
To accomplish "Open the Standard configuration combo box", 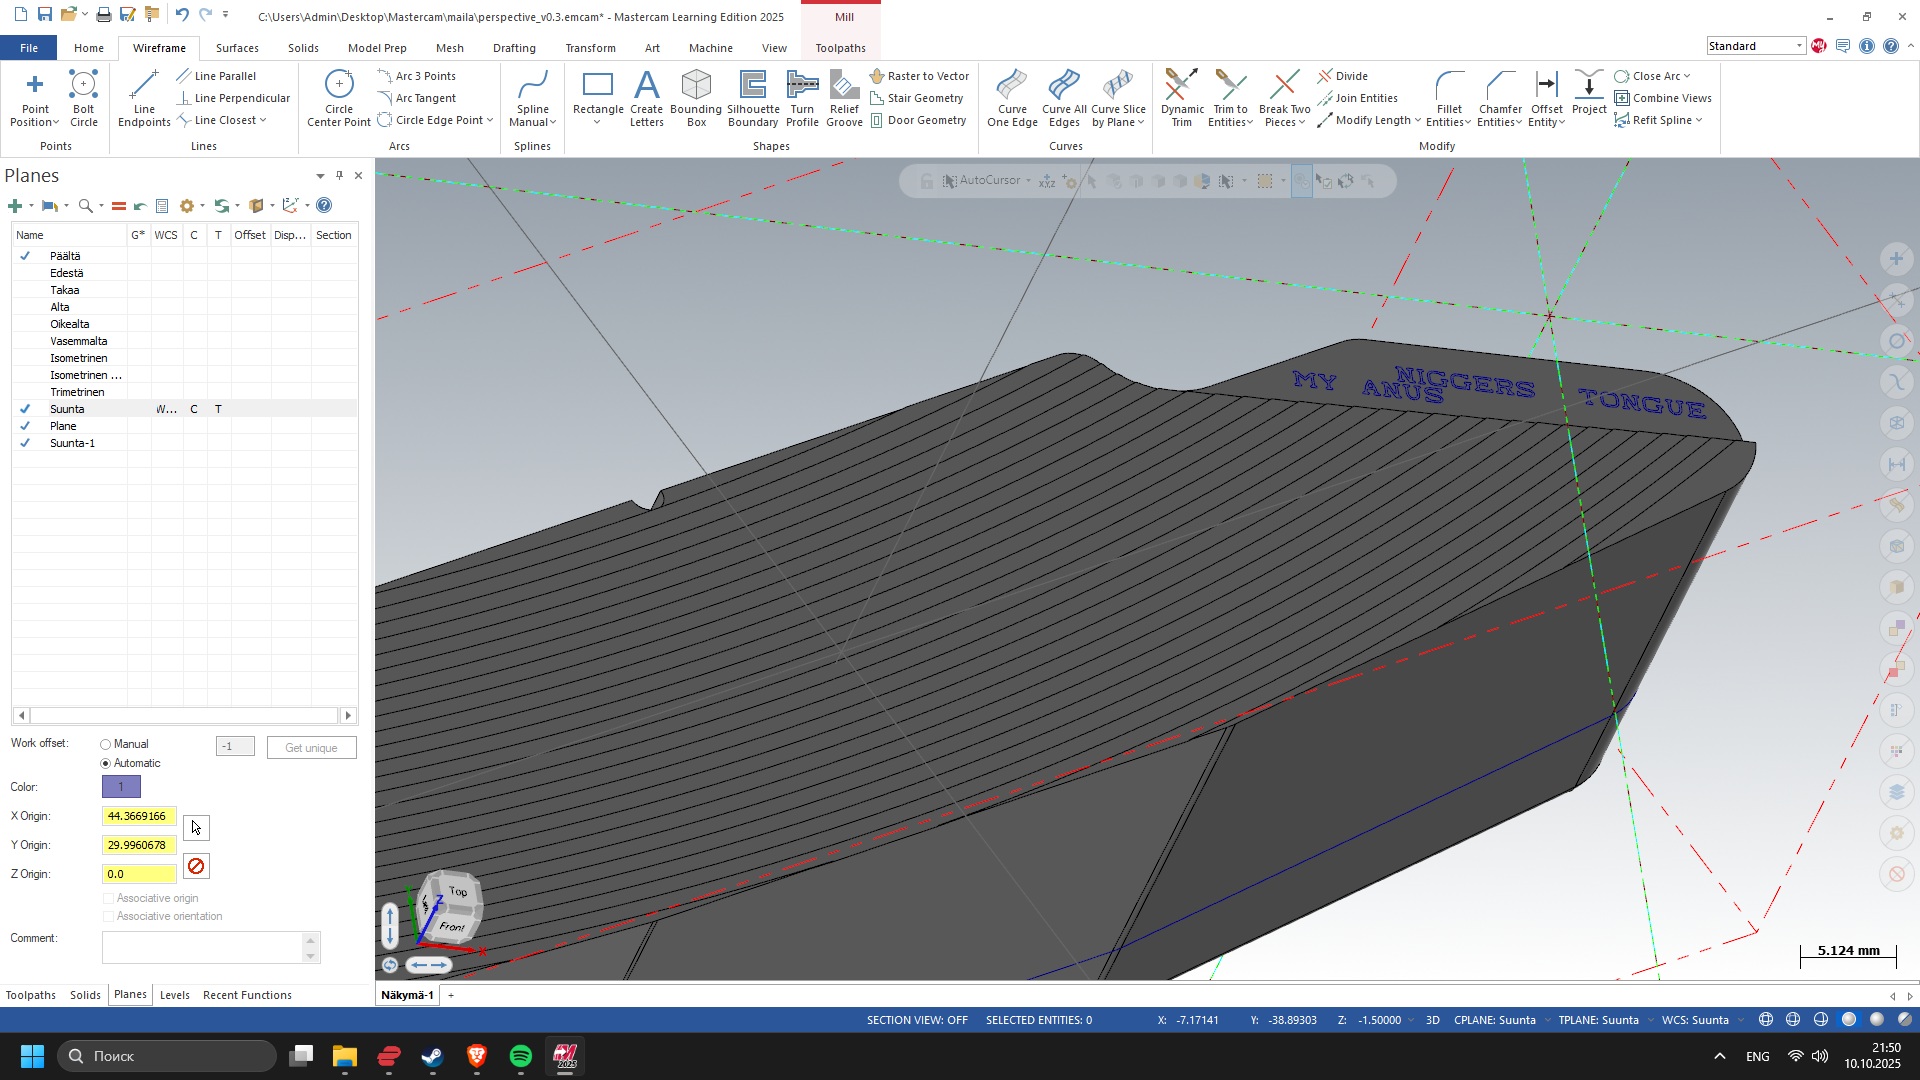I will [x=1755, y=46].
